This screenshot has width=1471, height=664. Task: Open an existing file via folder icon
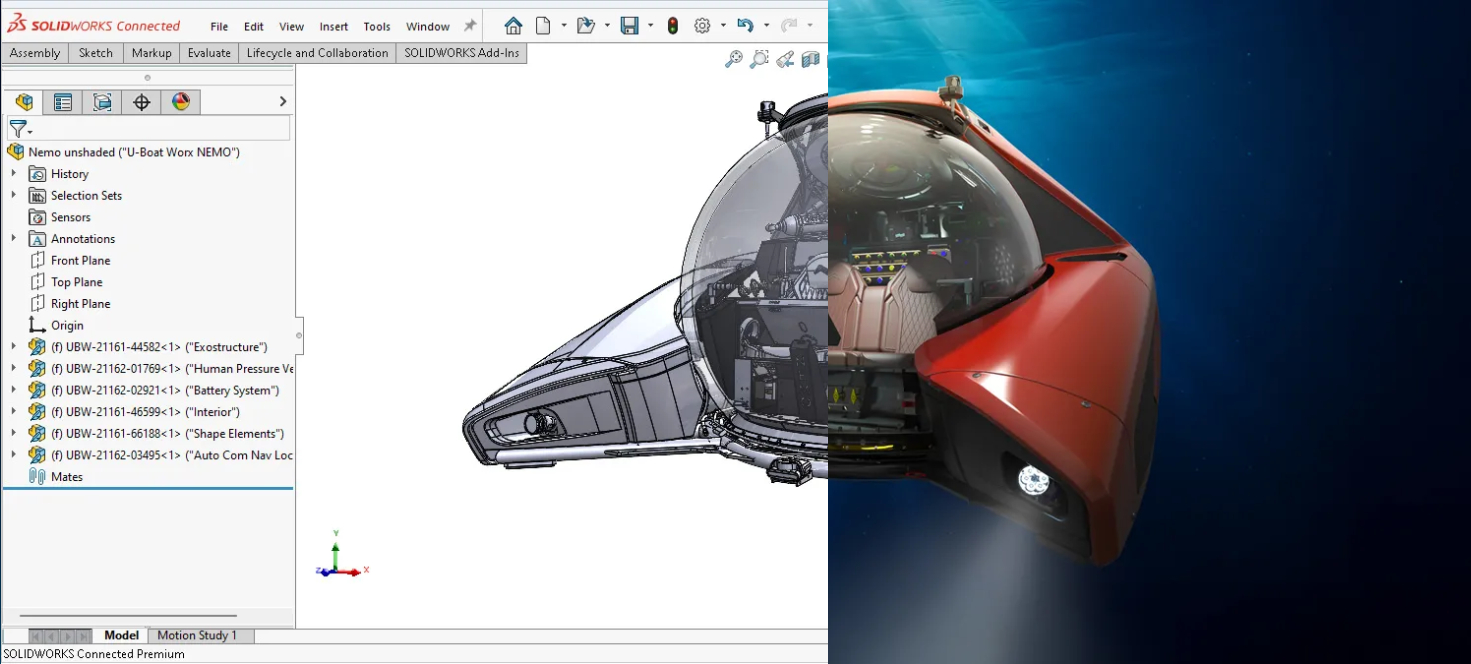point(586,26)
